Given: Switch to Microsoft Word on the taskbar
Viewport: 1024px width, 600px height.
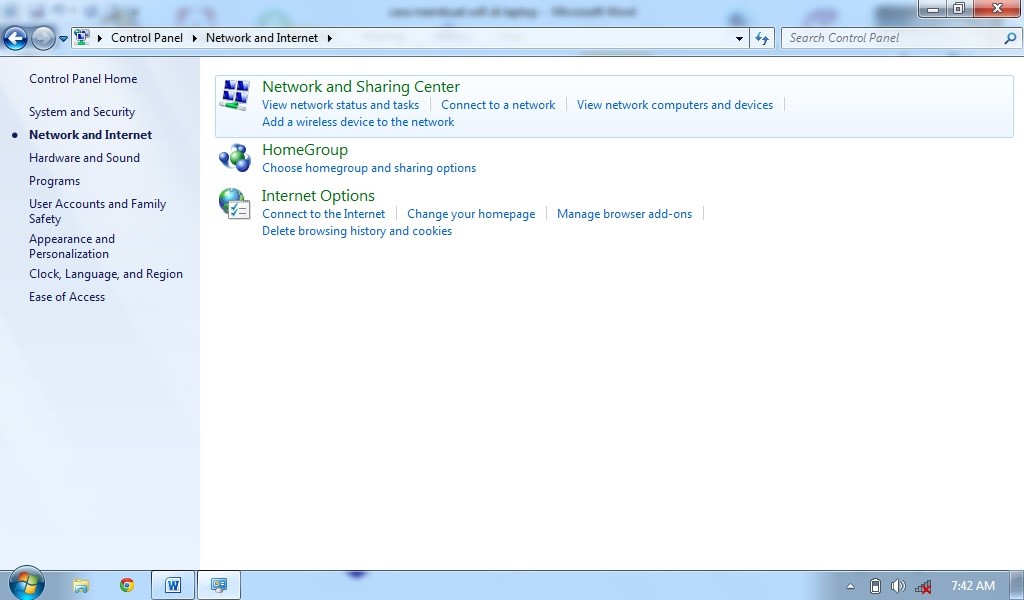Looking at the screenshot, I should point(173,585).
